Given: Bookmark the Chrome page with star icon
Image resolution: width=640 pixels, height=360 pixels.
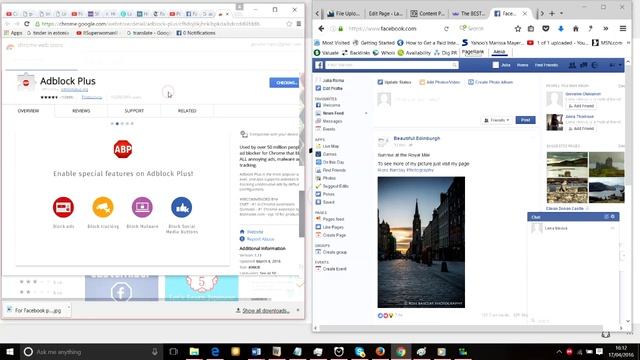Looking at the screenshot, I should [x=289, y=24].
